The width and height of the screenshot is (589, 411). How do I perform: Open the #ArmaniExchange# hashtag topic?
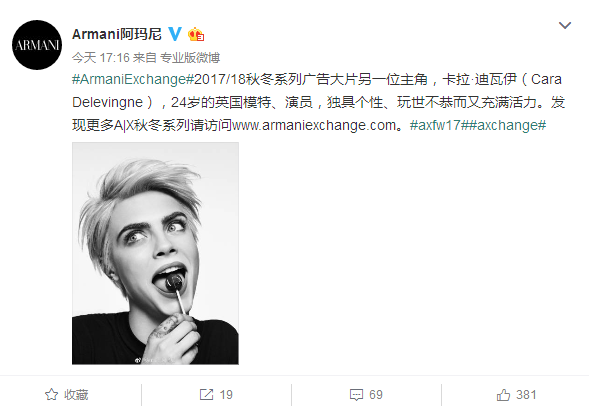click(x=133, y=79)
